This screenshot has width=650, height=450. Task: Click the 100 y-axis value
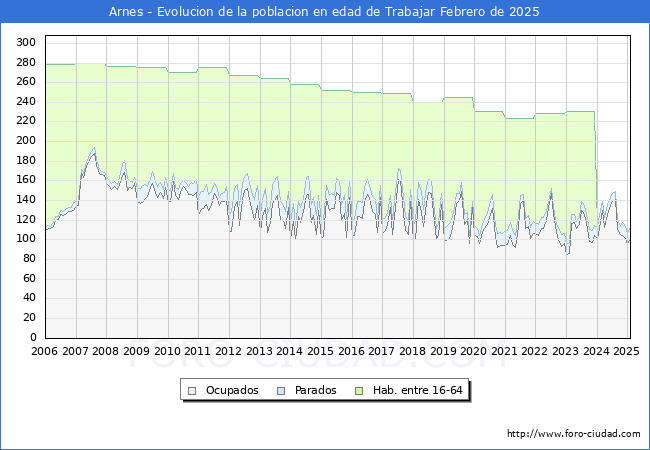point(26,239)
